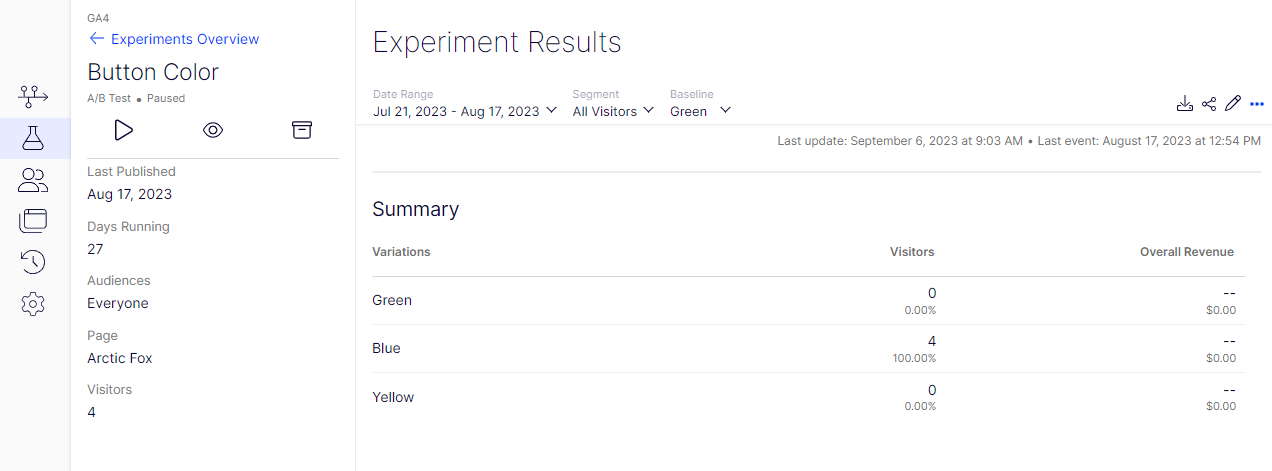This screenshot has height=471, width=1272.
Task: Go back to Experiments Overview
Action: point(174,39)
